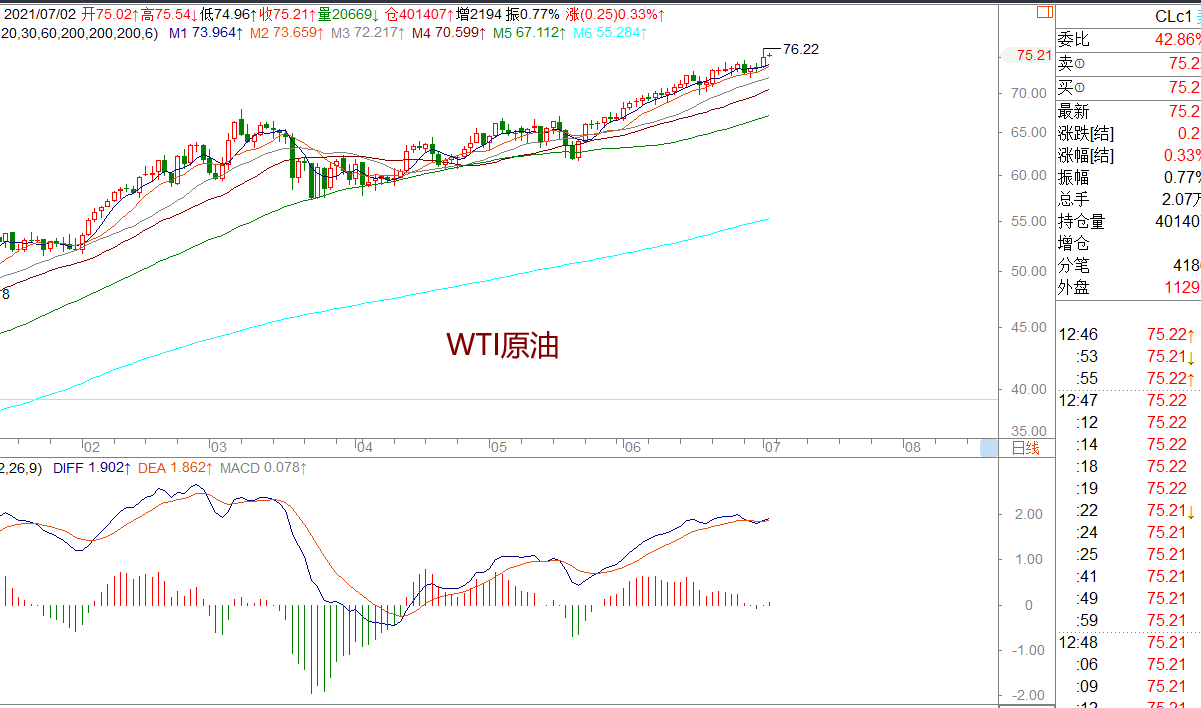Image resolution: width=1201 pixels, height=708 pixels.
Task: Click the 量20669 volume value
Action: click(x=348, y=15)
